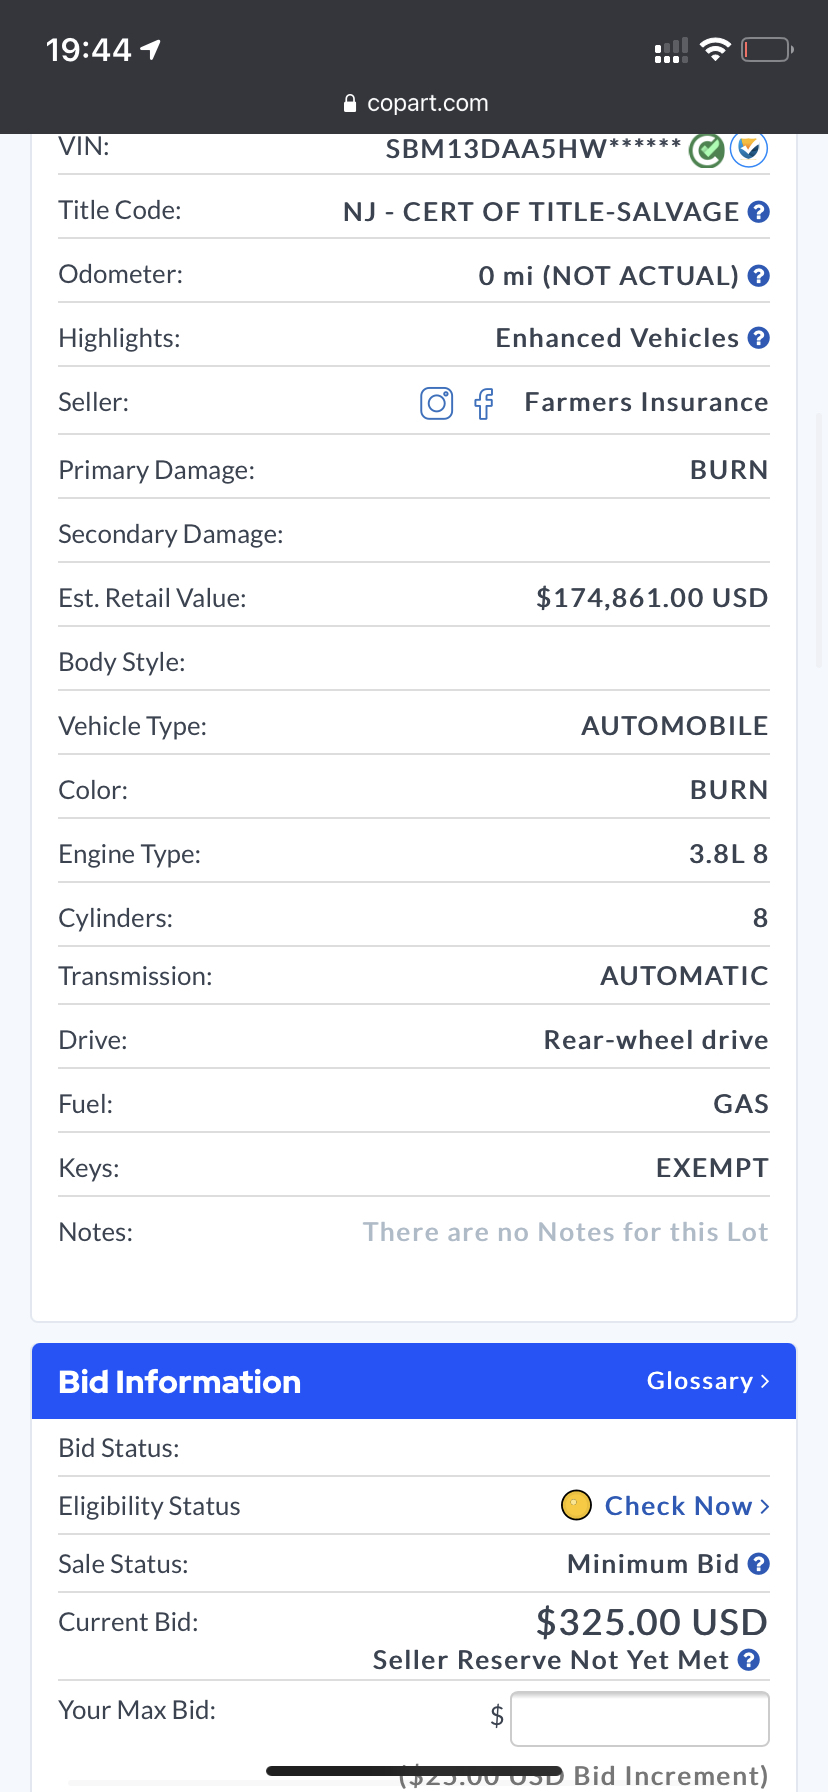Open Odometer help question mark icon

(x=759, y=276)
